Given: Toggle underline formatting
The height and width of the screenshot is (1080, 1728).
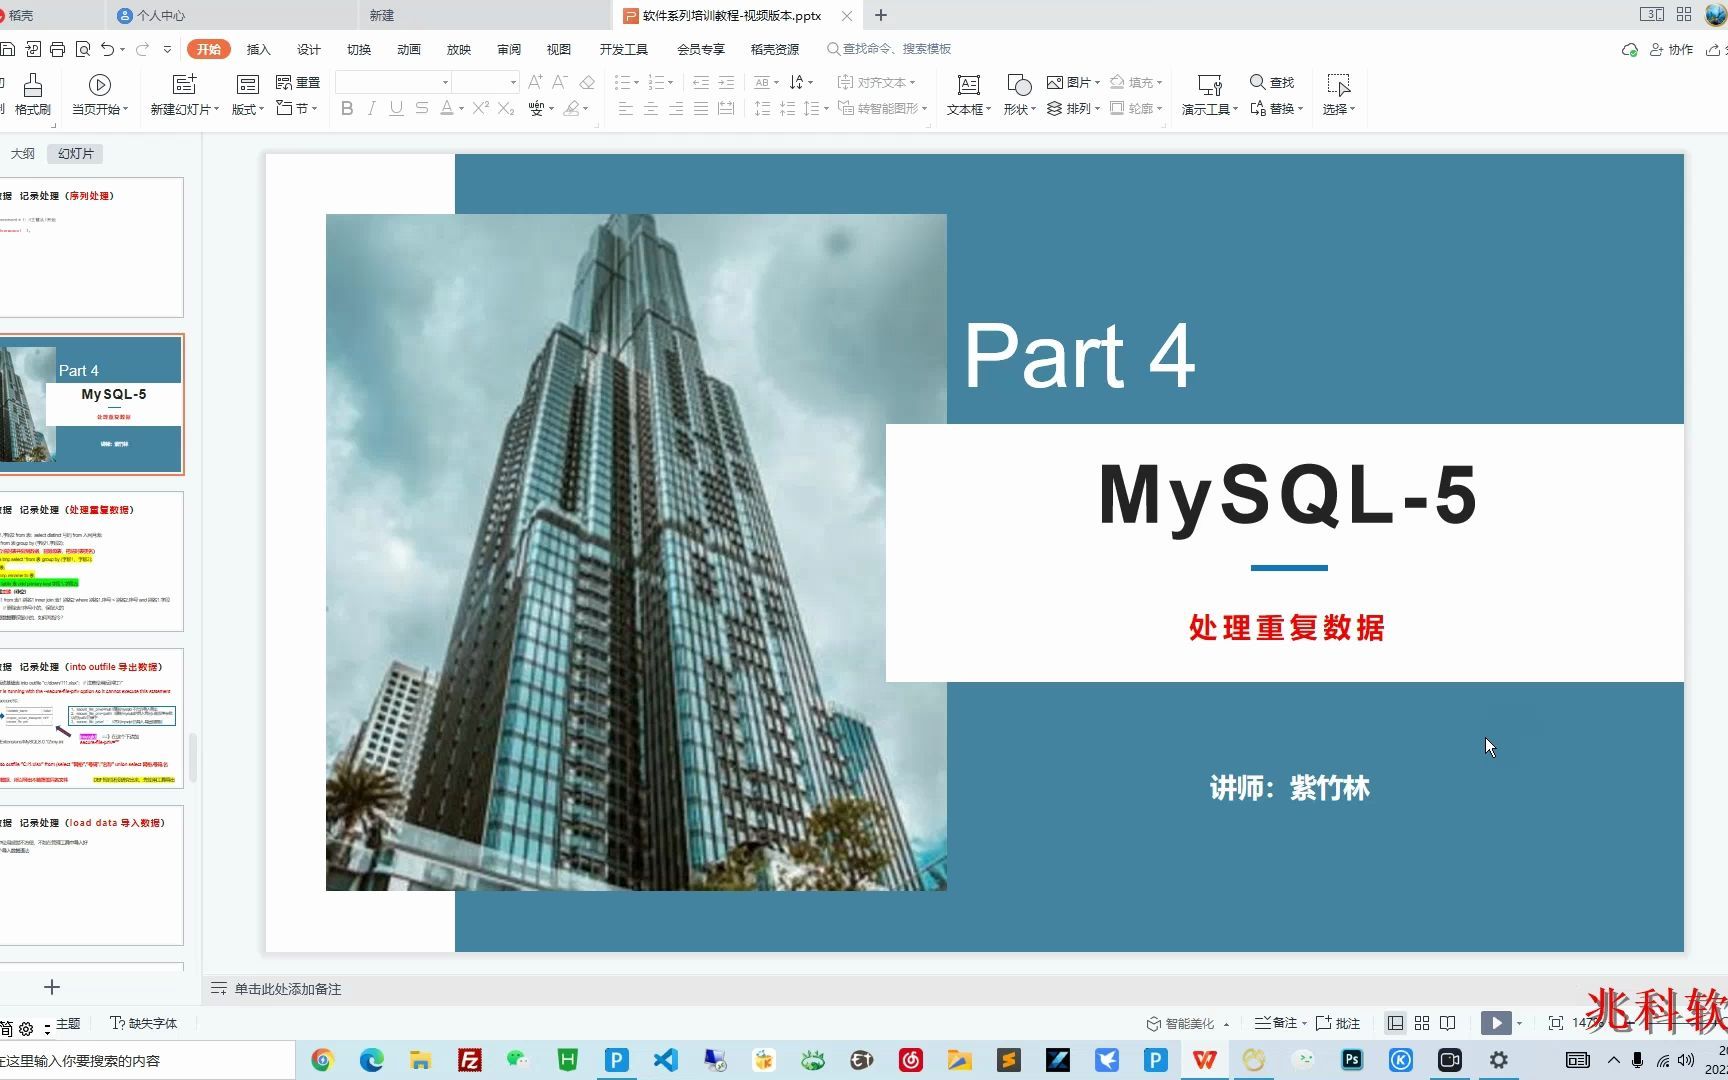Looking at the screenshot, I should pos(396,109).
